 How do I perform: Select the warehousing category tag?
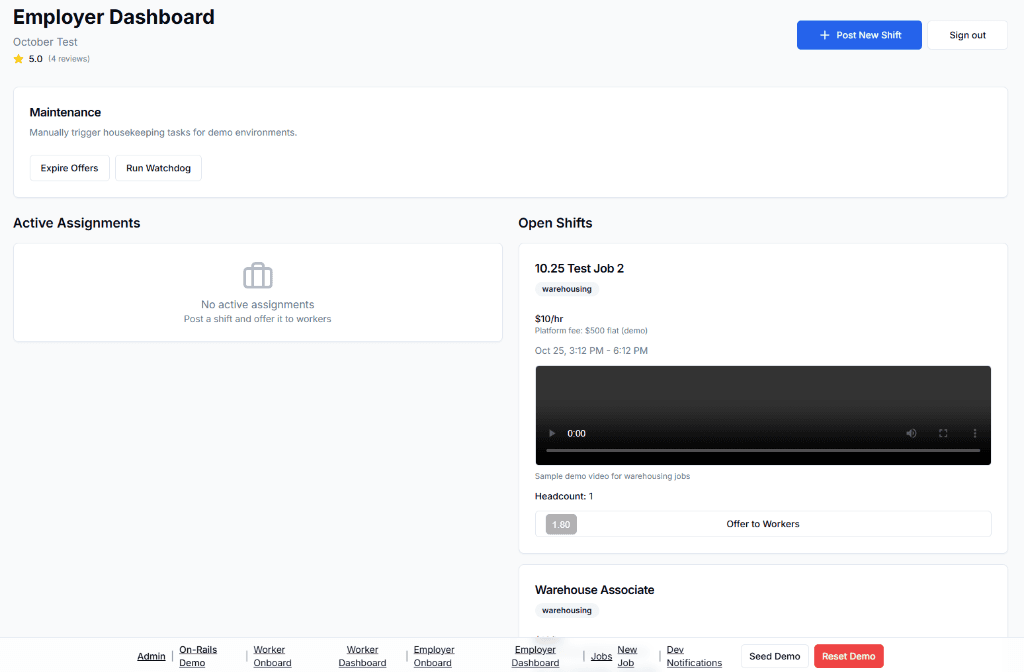click(566, 289)
